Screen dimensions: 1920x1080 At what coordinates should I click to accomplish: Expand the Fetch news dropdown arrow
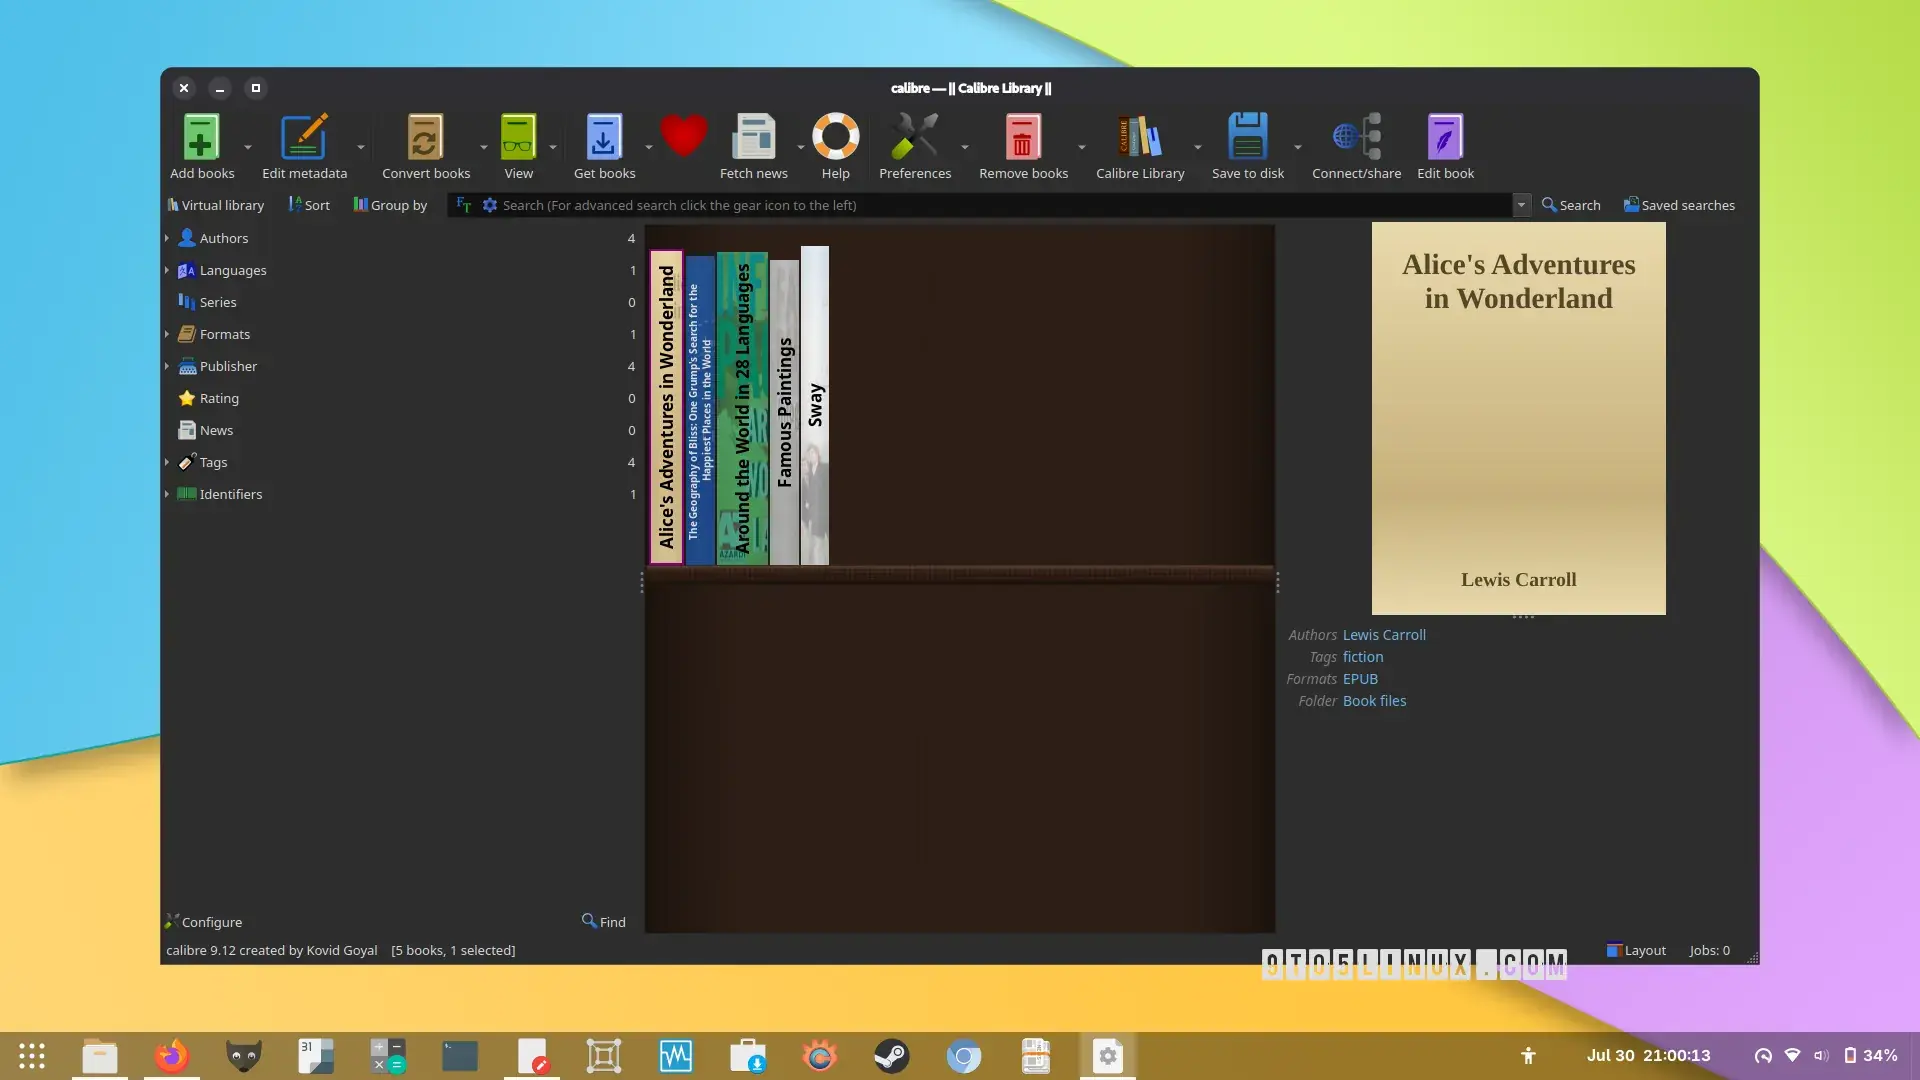point(801,147)
